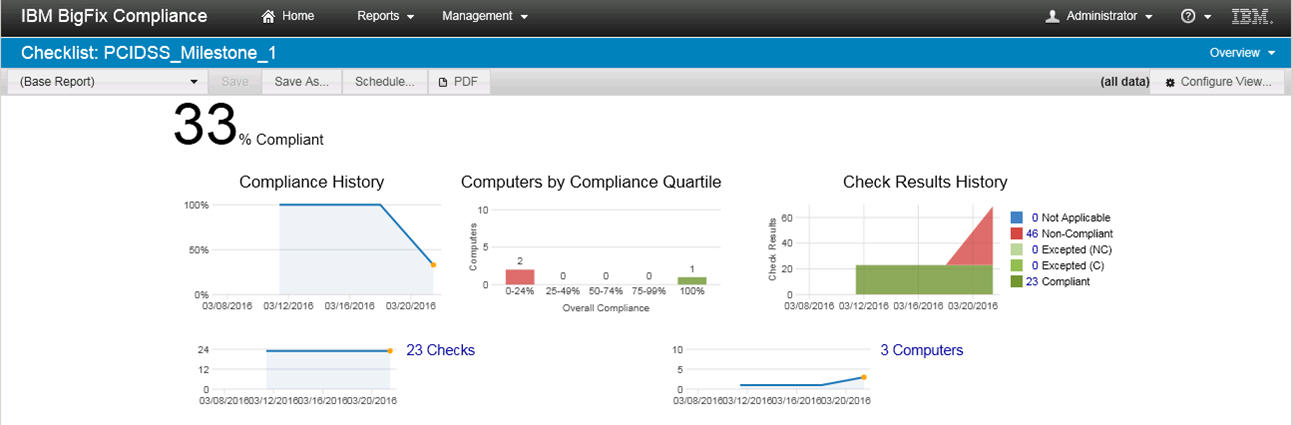
Task: Click the orange endpoint on Compliance History
Action: 433,265
